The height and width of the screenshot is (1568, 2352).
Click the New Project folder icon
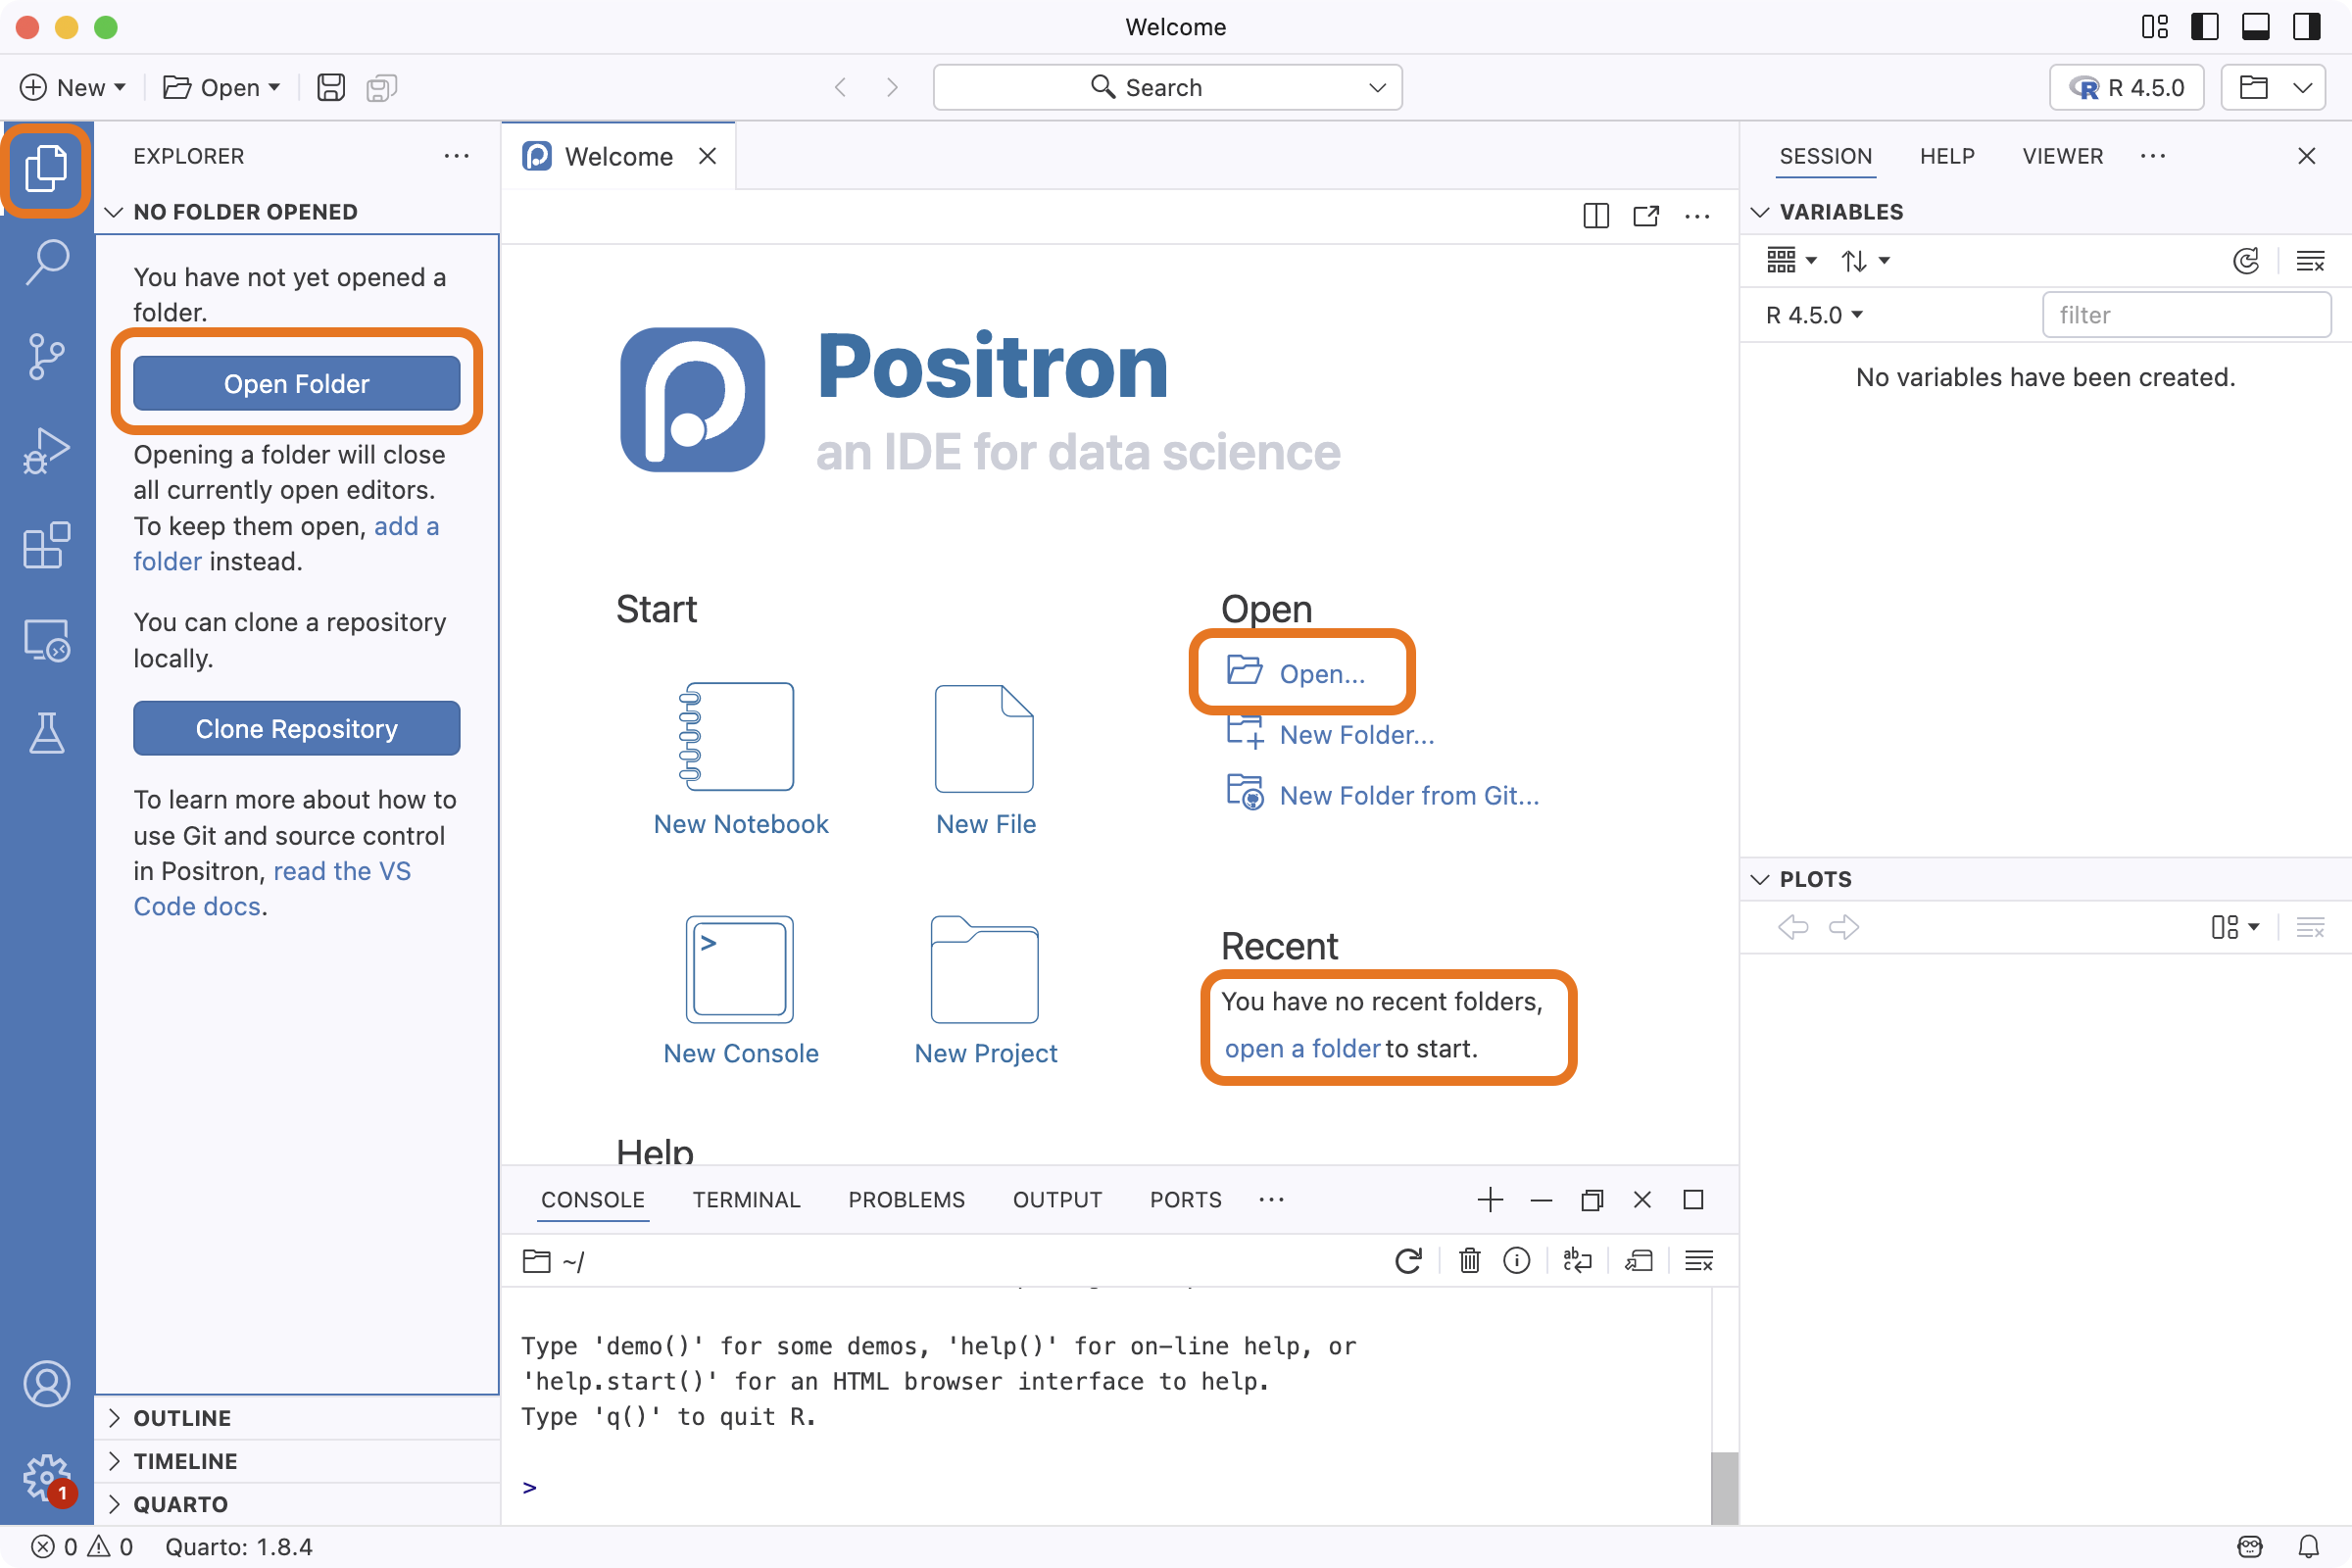point(985,969)
